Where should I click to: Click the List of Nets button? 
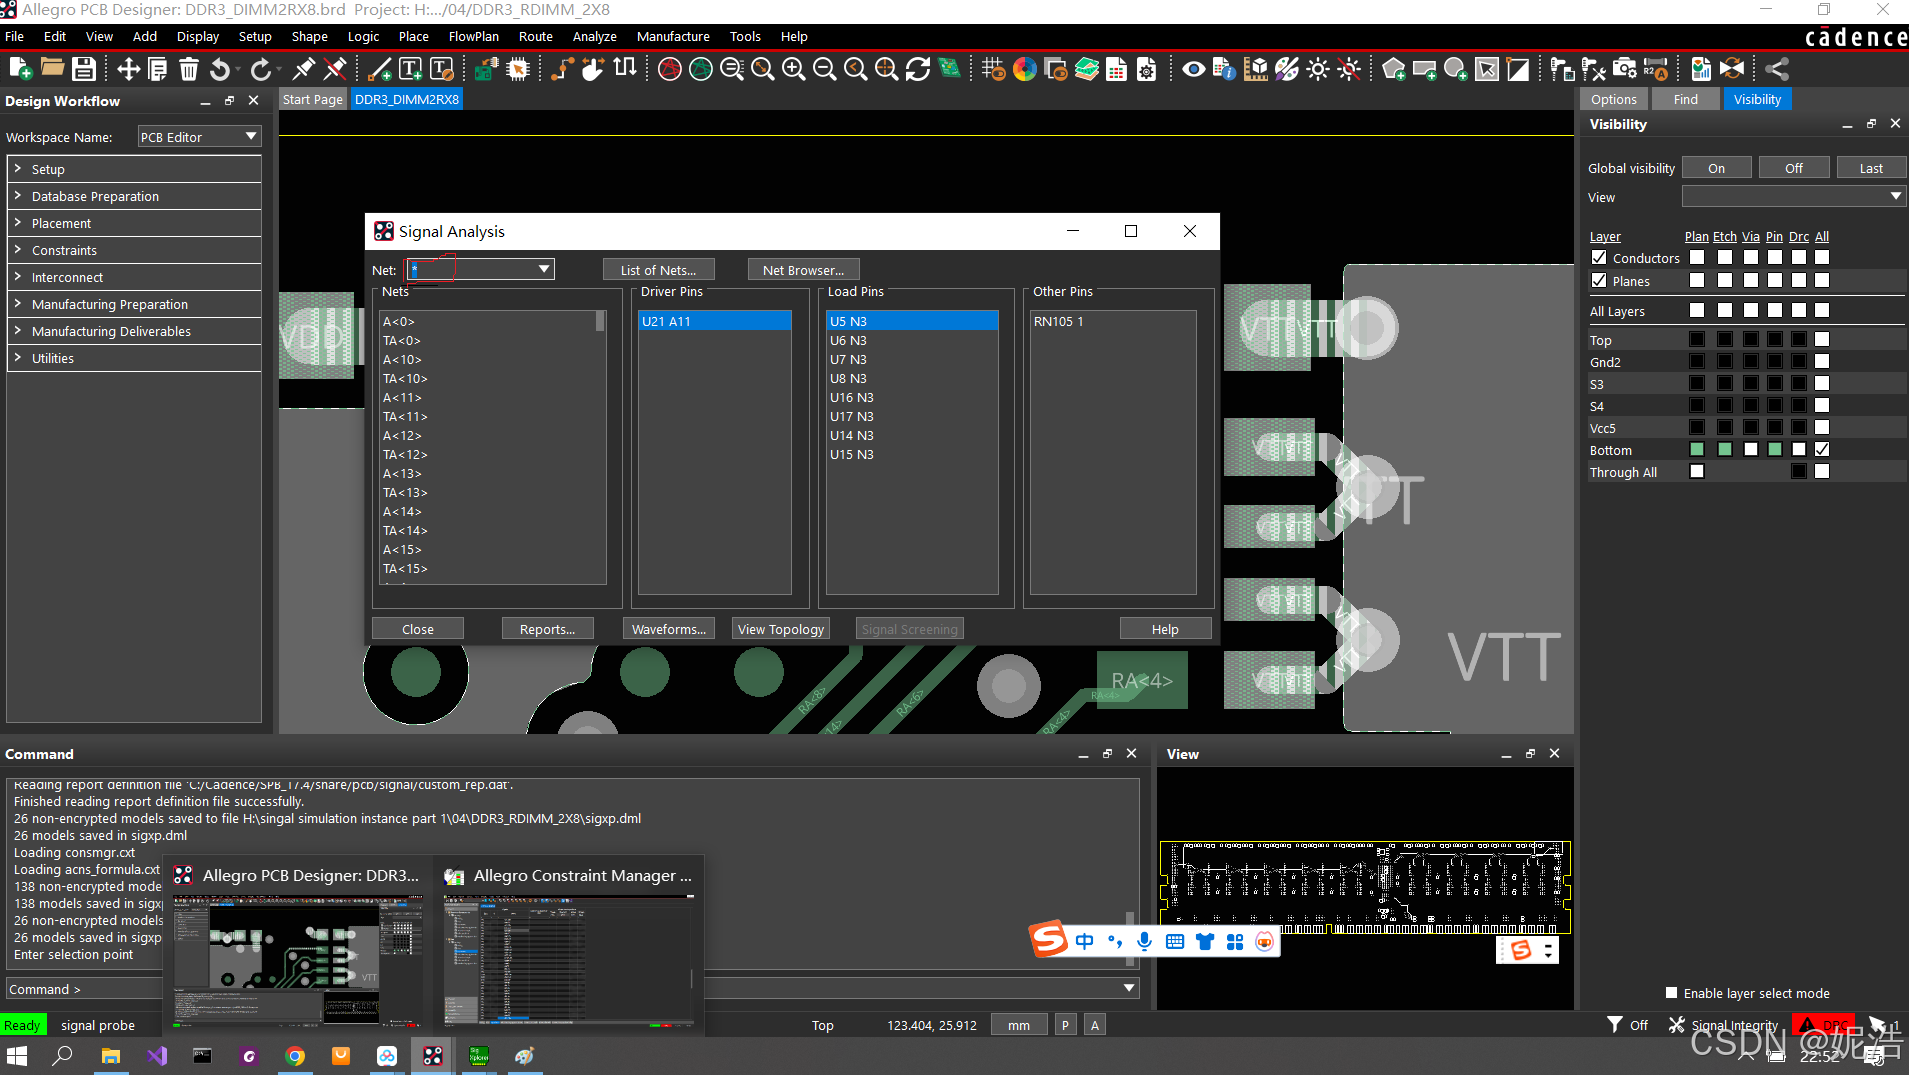(658, 270)
